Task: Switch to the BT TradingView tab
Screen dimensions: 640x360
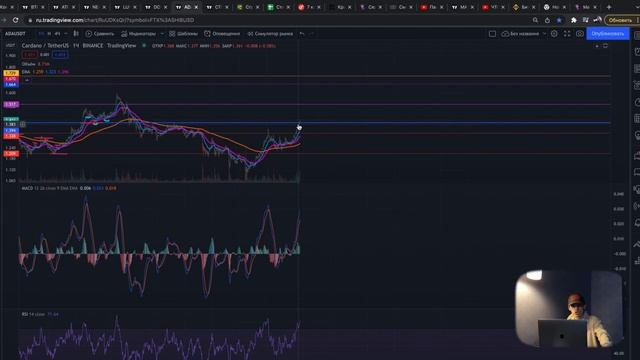Action: coord(33,7)
